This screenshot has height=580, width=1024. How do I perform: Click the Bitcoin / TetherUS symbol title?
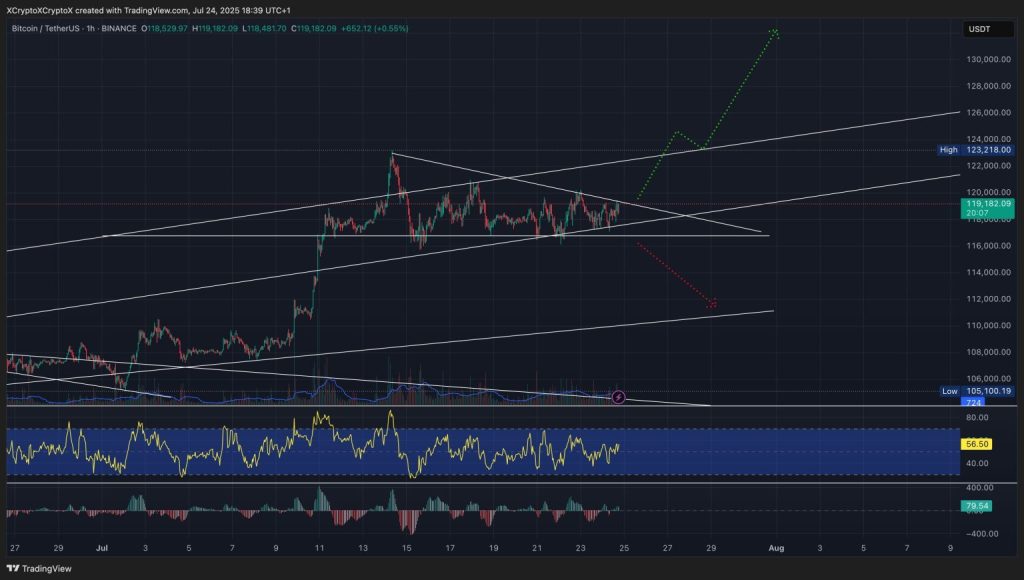click(x=45, y=29)
